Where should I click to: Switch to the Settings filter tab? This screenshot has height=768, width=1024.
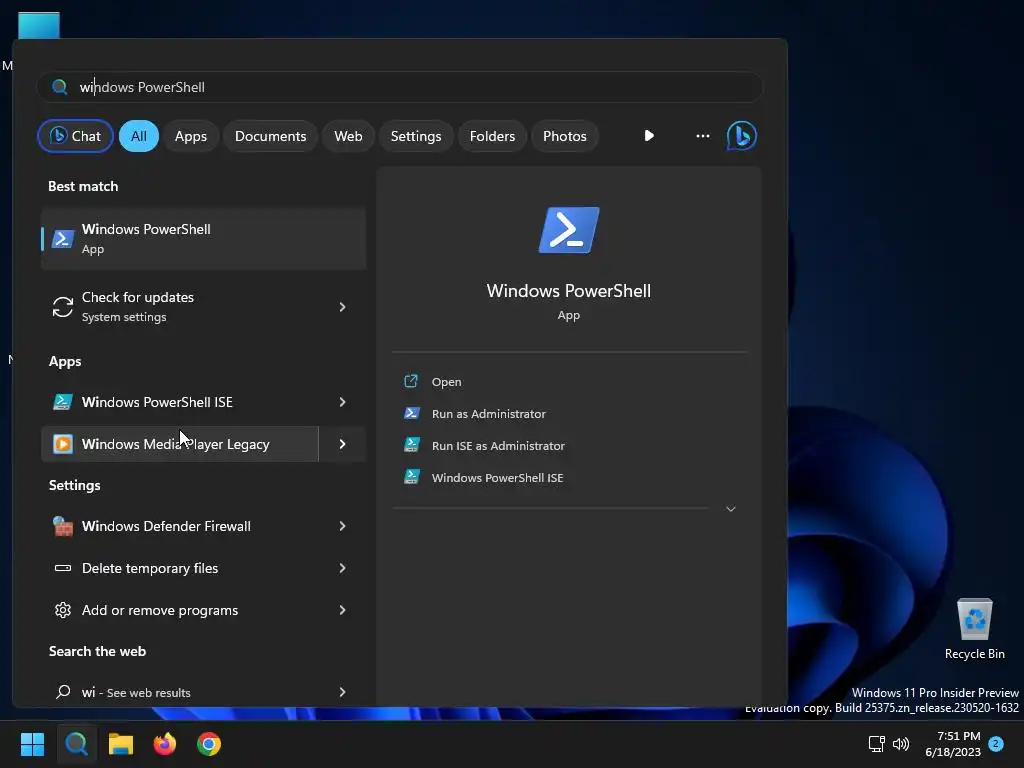coord(416,136)
